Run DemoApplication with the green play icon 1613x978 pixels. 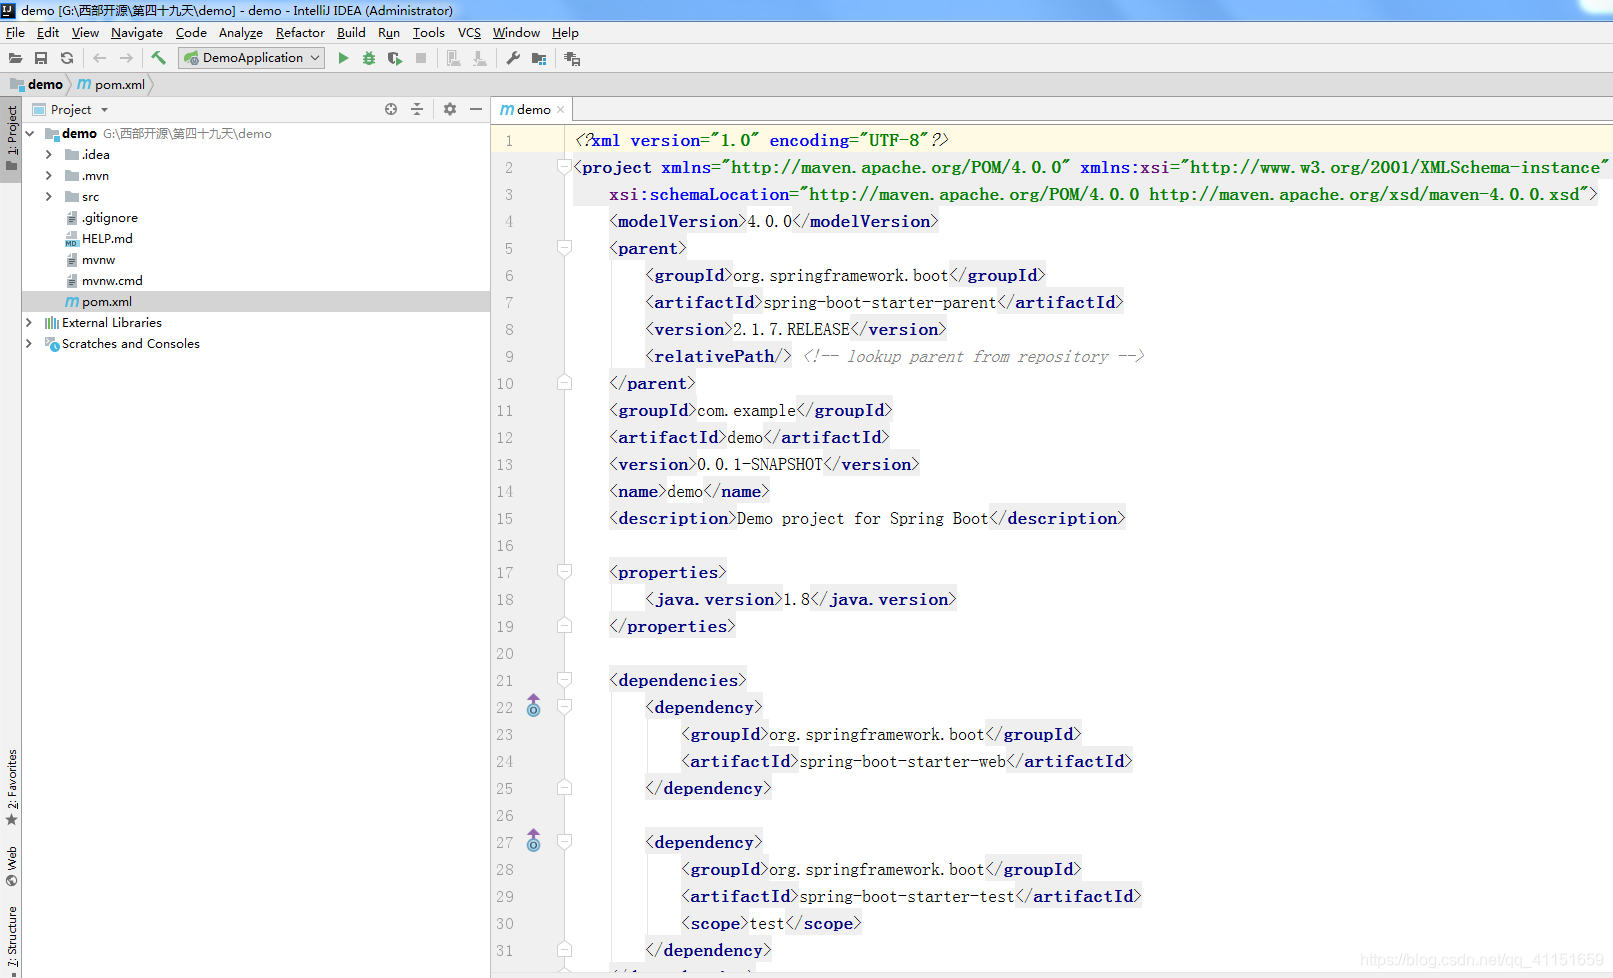point(343,58)
